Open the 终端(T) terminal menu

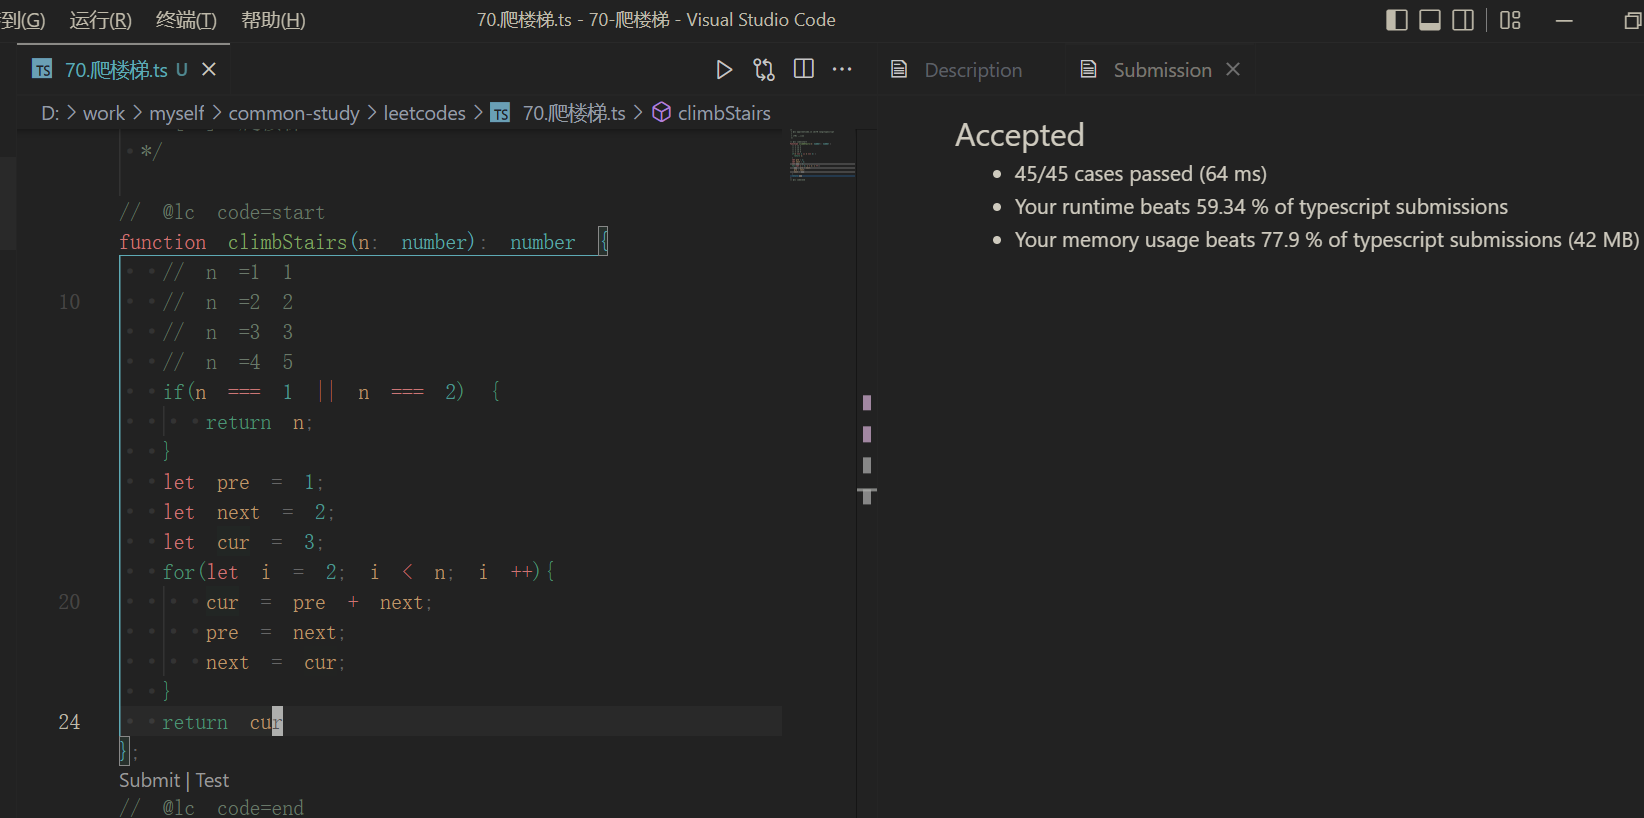186,20
